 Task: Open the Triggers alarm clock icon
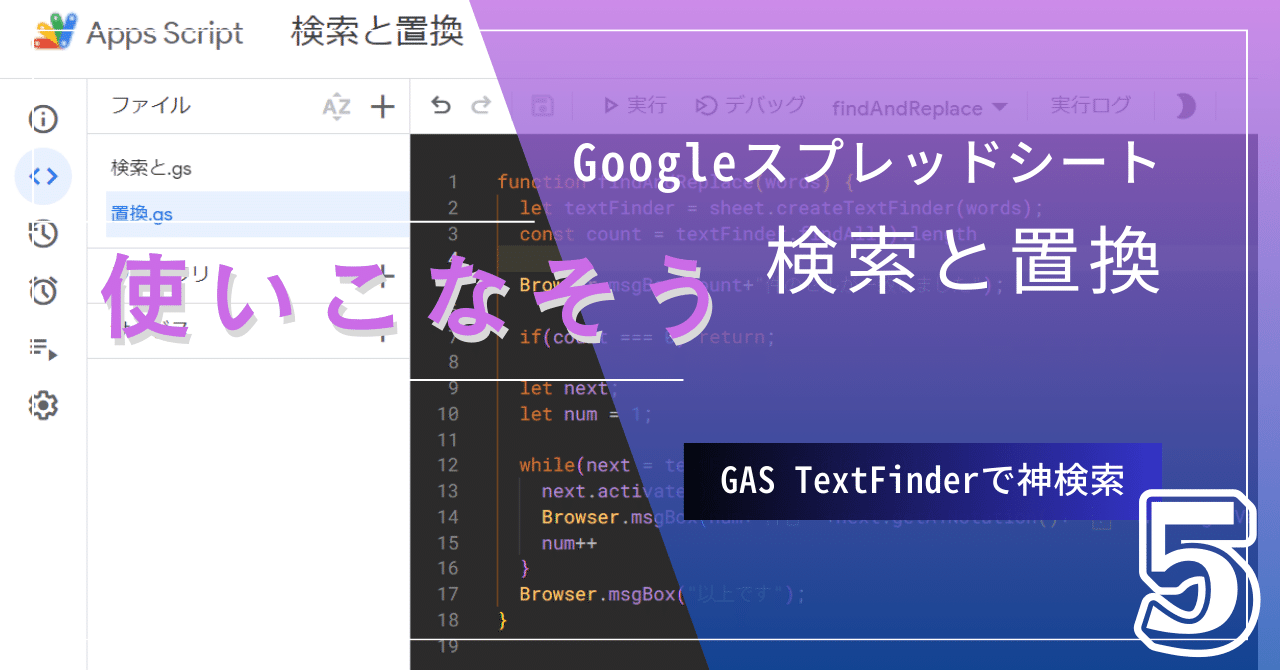(43, 291)
